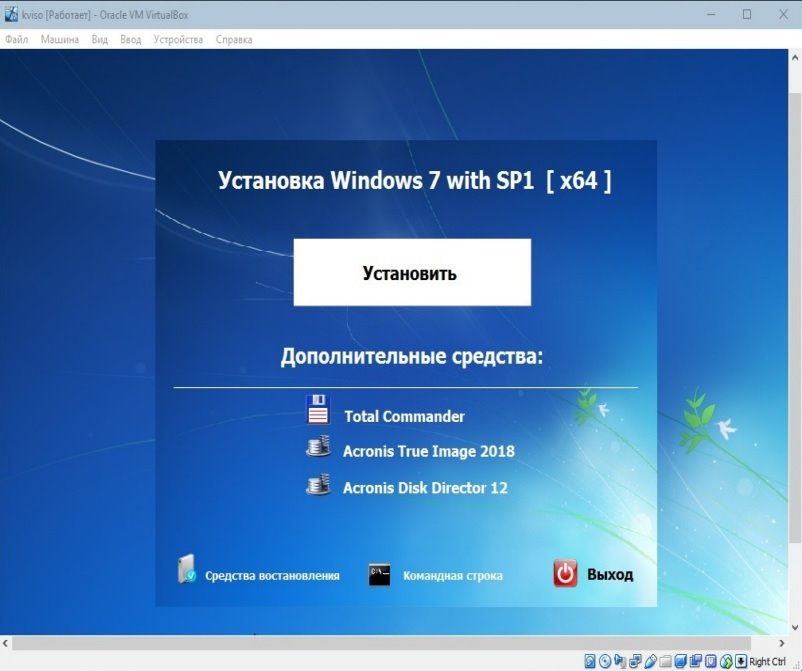The width and height of the screenshot is (802, 671).
Task: Open the Устройства menu
Action: coord(178,39)
